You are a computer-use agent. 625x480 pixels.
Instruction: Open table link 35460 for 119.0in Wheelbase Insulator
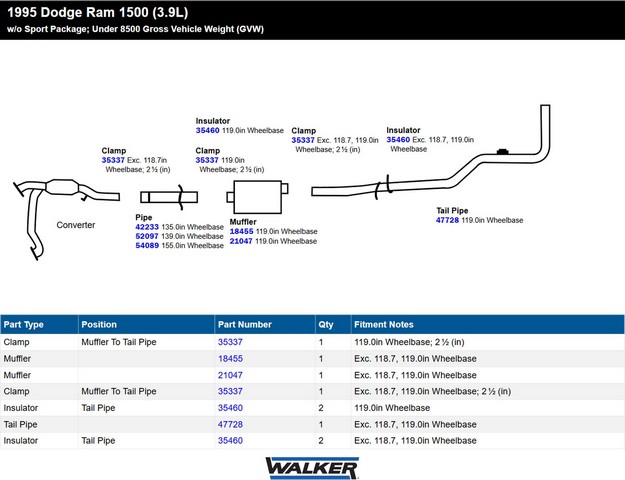pyautogui.click(x=230, y=408)
